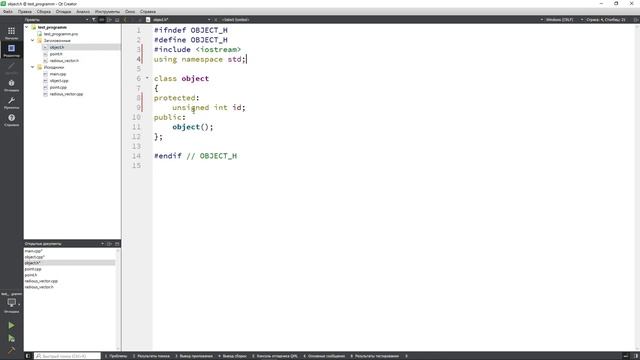Click the green Run button
This screenshot has height=360, width=640.
tap(11, 325)
